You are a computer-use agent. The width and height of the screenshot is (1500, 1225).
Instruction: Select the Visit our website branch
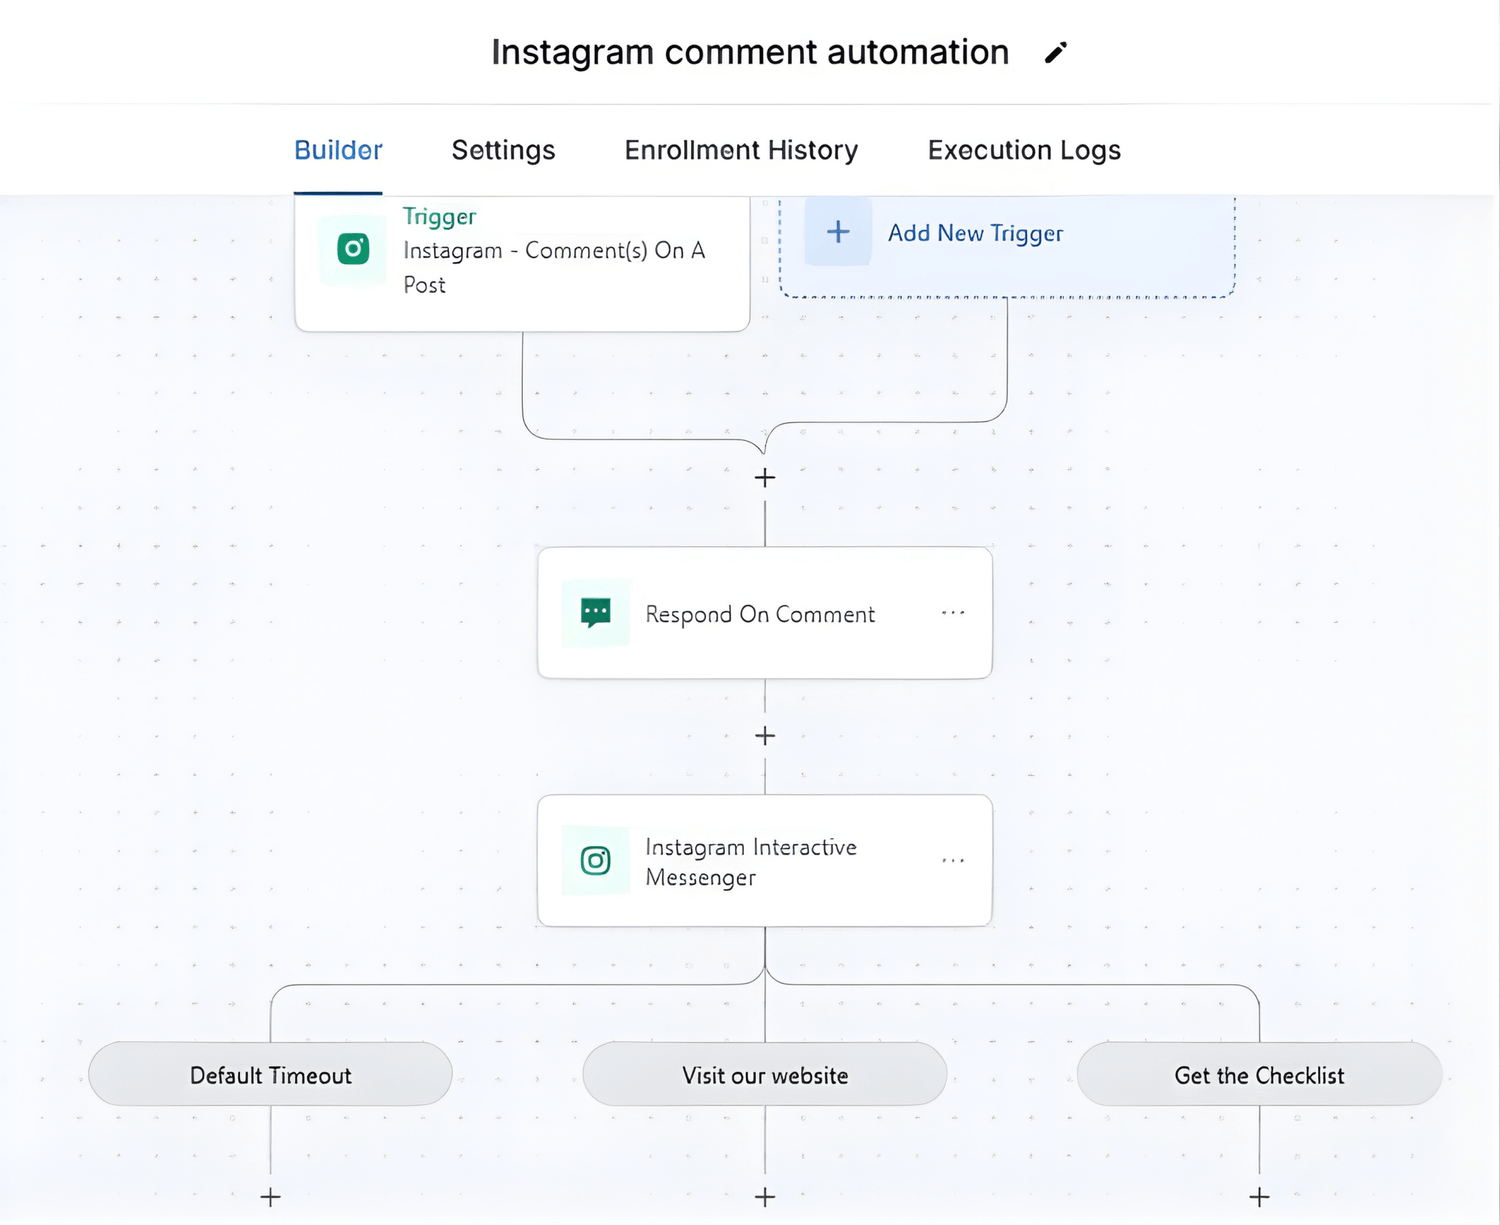[x=765, y=1075]
